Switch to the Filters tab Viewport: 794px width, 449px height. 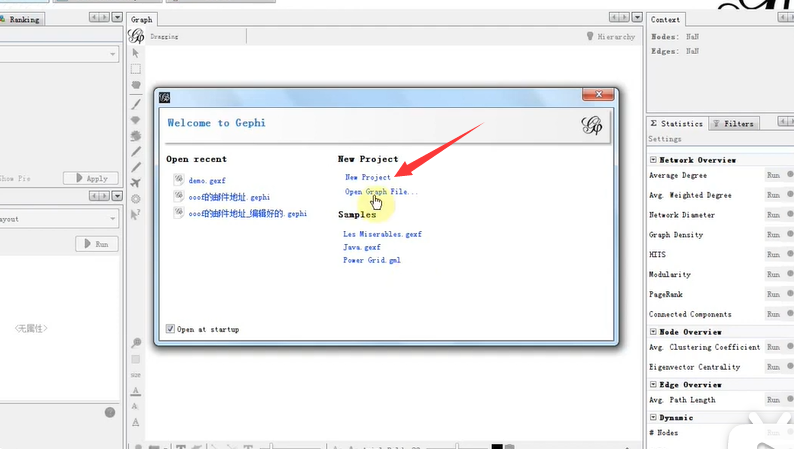point(733,124)
